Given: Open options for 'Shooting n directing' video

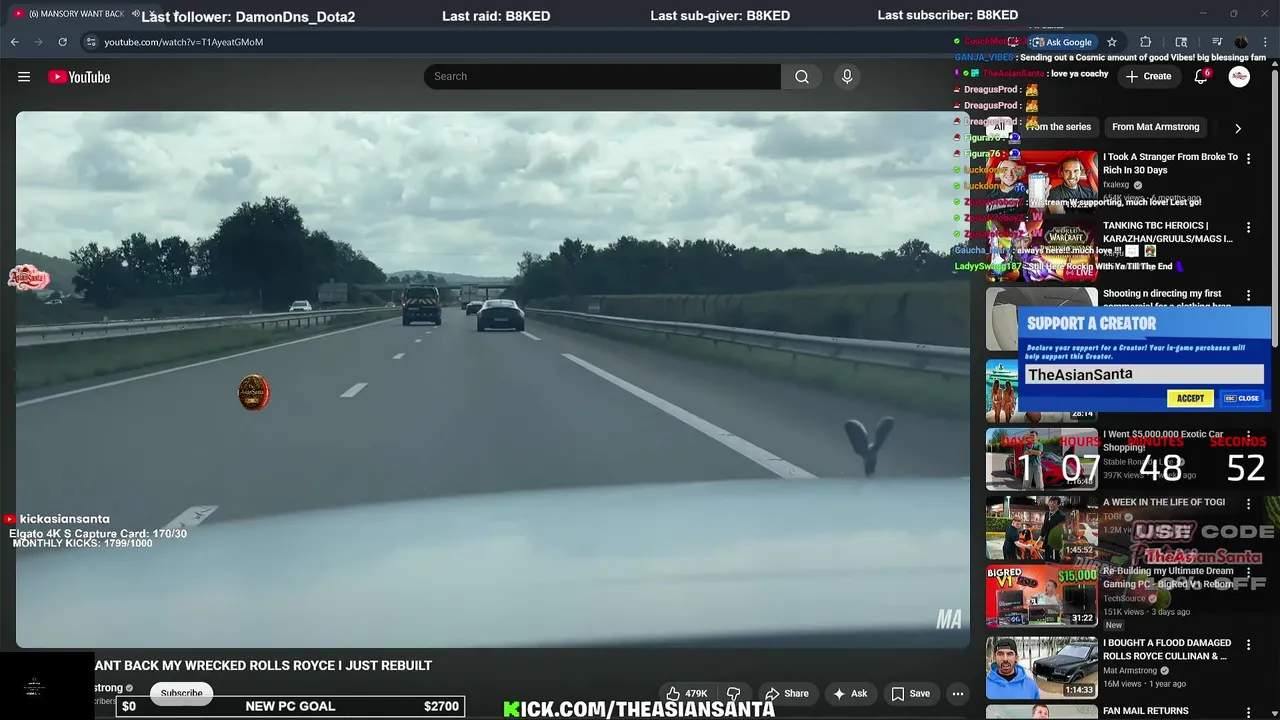Looking at the screenshot, I should [1248, 296].
